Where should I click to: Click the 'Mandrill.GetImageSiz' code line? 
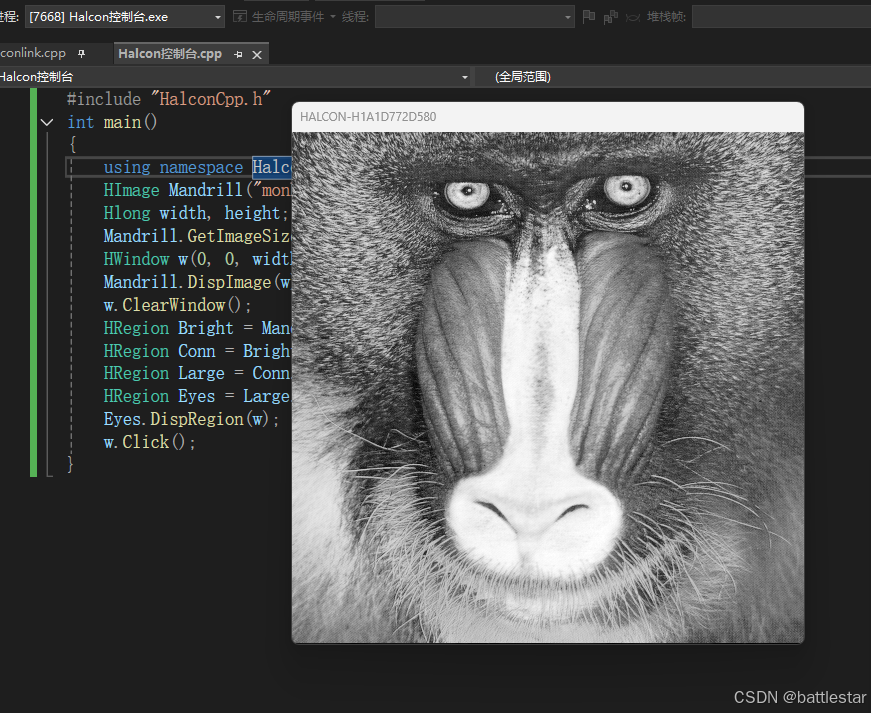197,236
